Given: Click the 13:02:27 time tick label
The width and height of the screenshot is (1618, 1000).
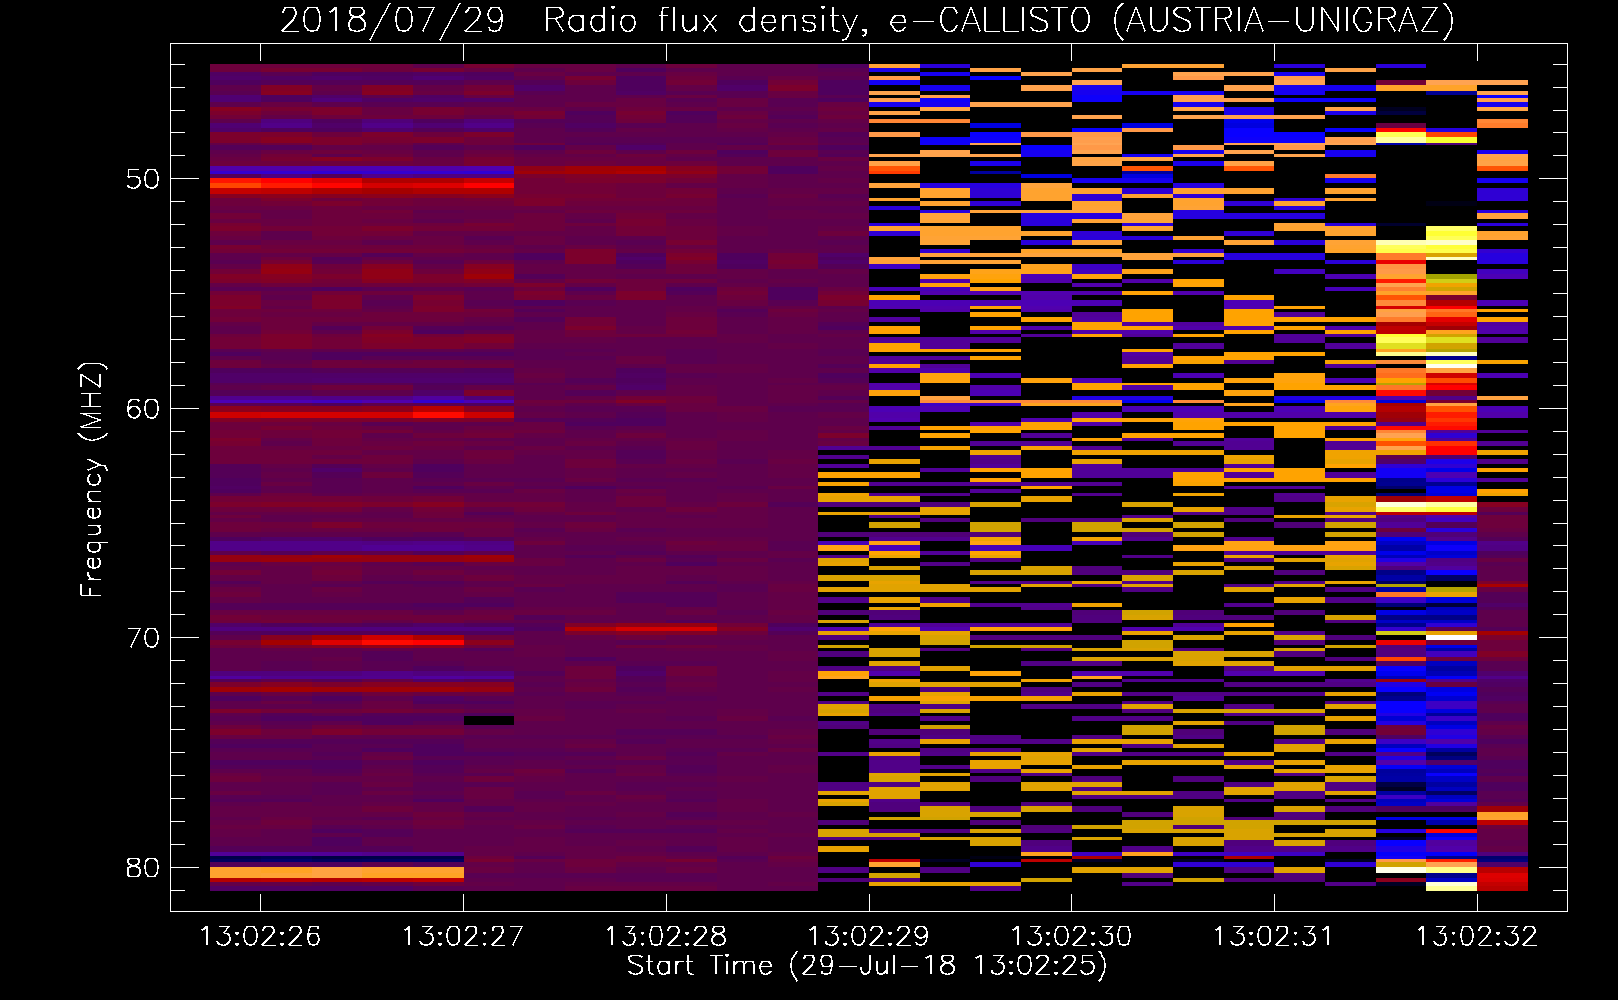Looking at the screenshot, I should point(463,936).
